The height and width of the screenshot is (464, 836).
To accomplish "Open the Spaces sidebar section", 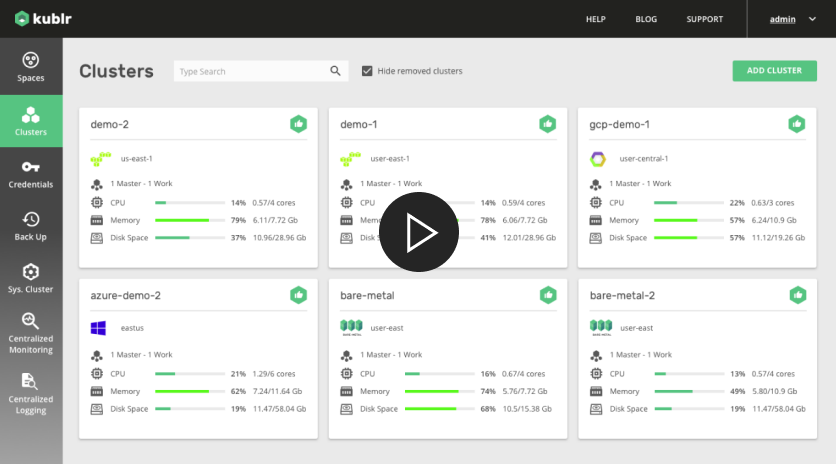I will (x=31, y=67).
